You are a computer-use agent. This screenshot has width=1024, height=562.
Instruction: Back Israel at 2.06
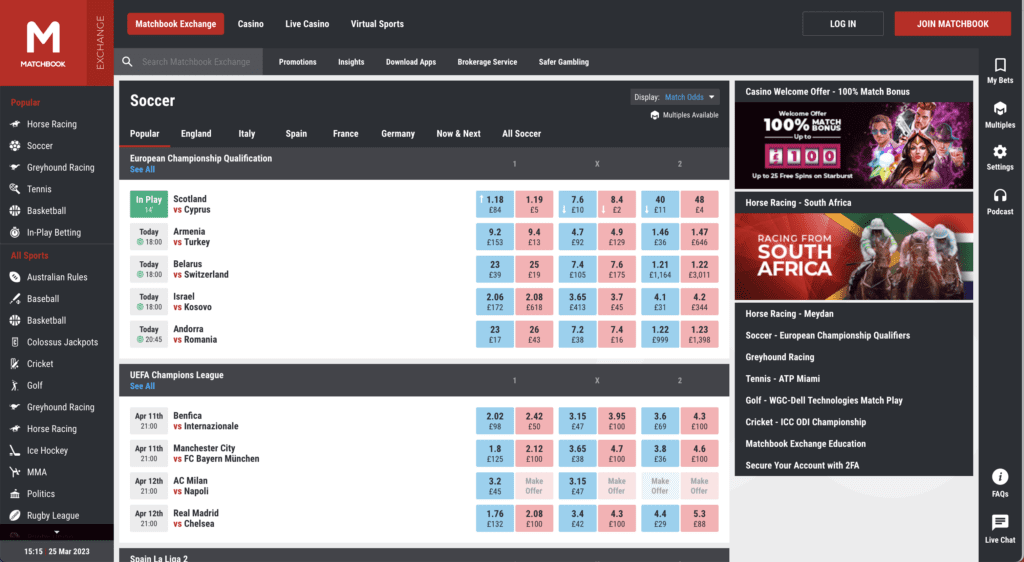click(x=495, y=302)
